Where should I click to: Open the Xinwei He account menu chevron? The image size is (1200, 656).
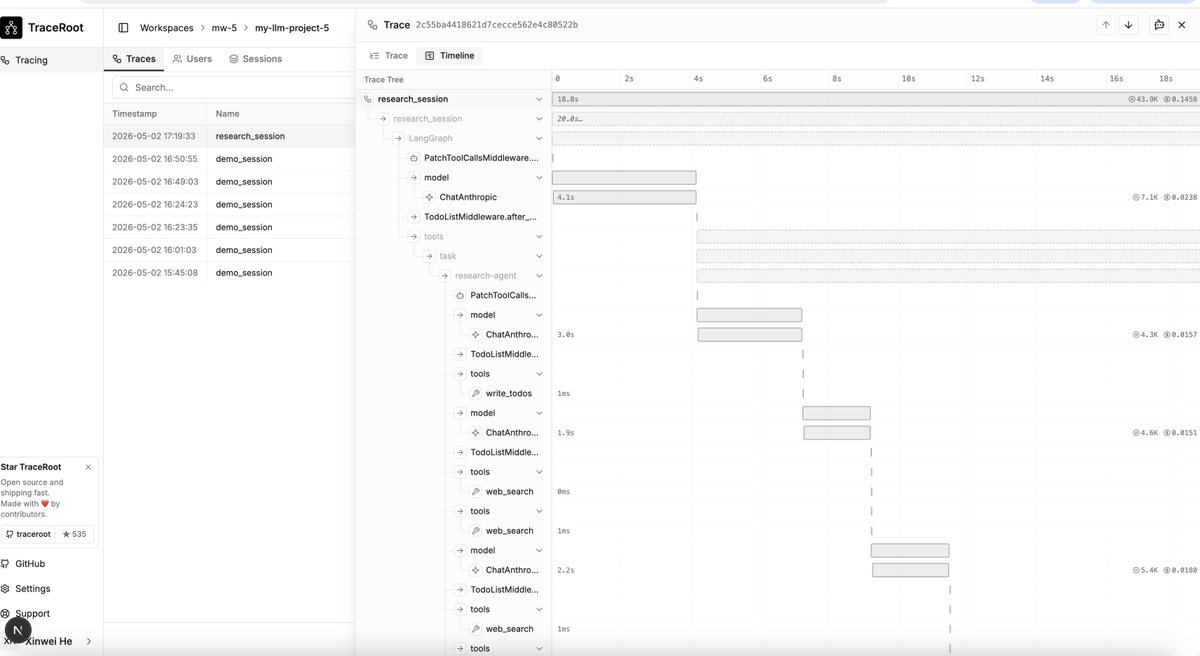tap(88, 641)
